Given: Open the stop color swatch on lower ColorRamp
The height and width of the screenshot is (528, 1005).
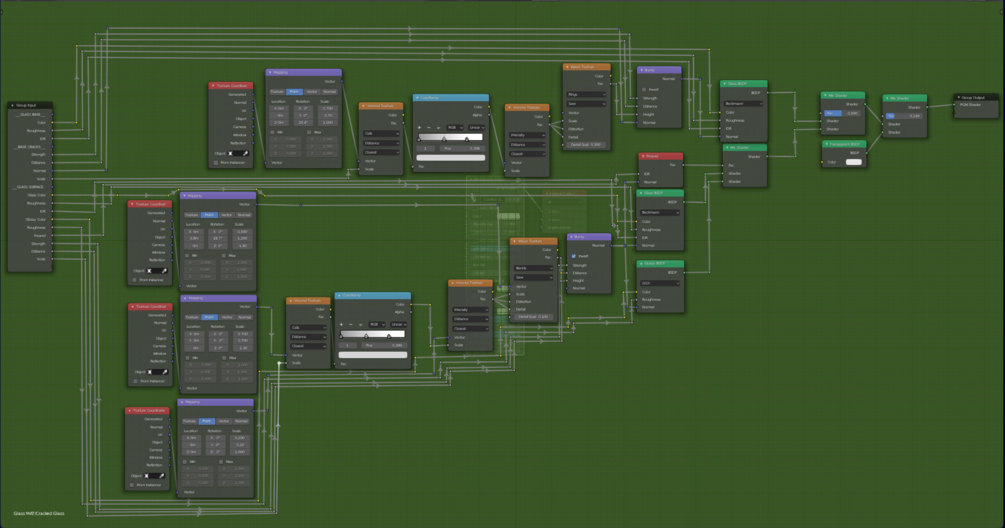Looking at the screenshot, I should click(373, 354).
